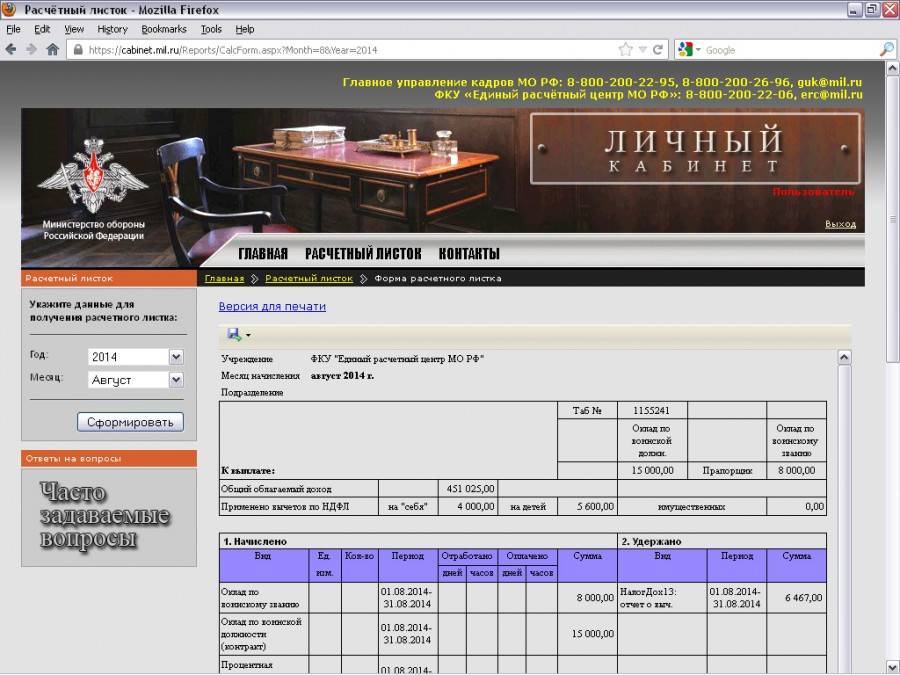Viewport: 900px width, 675px height.
Task: Click the Сформировать button
Action: pos(130,422)
